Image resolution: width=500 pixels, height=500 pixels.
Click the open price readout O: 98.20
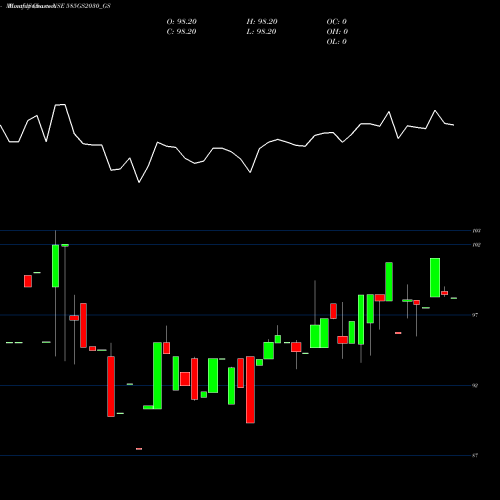tap(182, 22)
